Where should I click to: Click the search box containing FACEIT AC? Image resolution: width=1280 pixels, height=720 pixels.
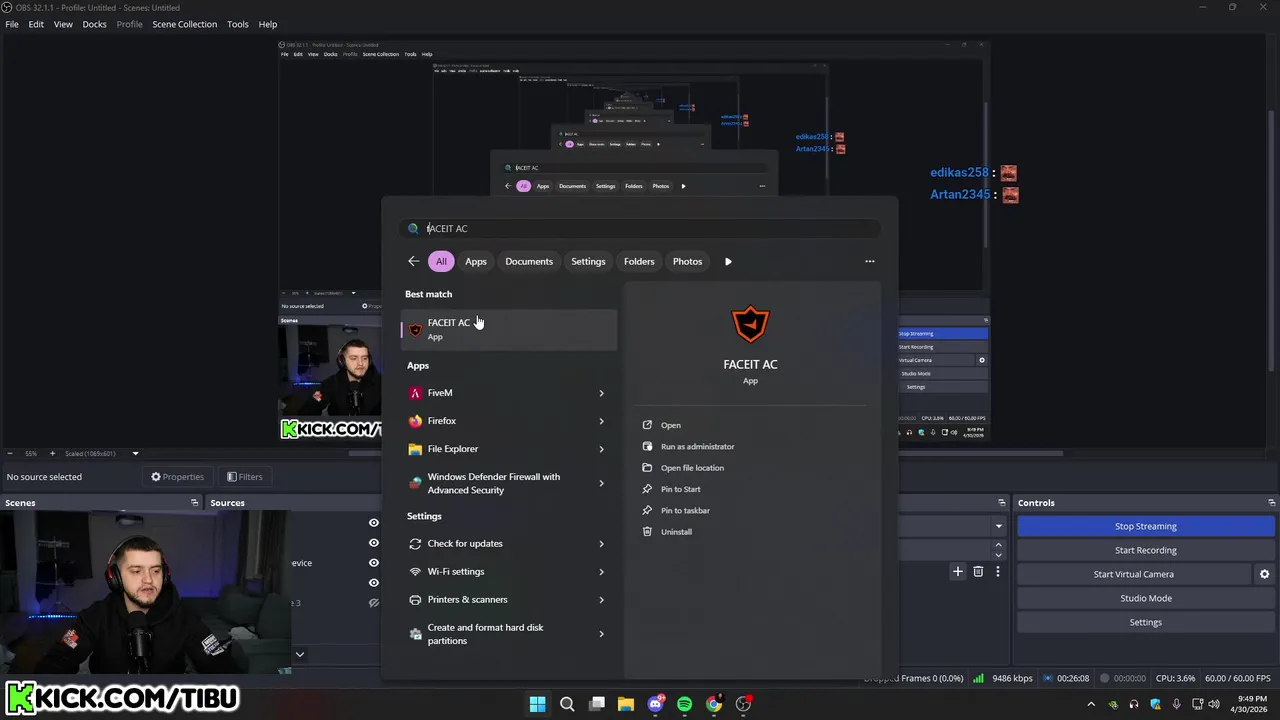point(640,228)
